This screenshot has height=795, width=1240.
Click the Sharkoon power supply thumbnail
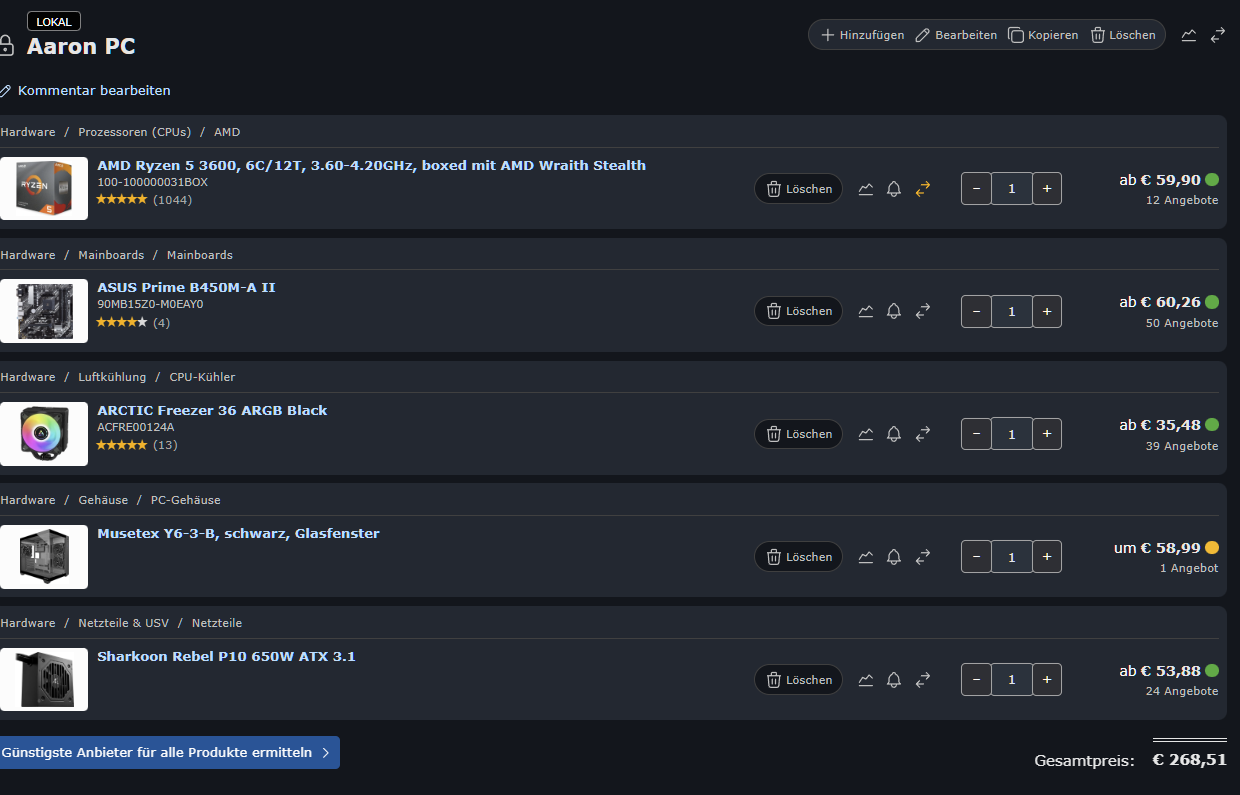(44, 679)
